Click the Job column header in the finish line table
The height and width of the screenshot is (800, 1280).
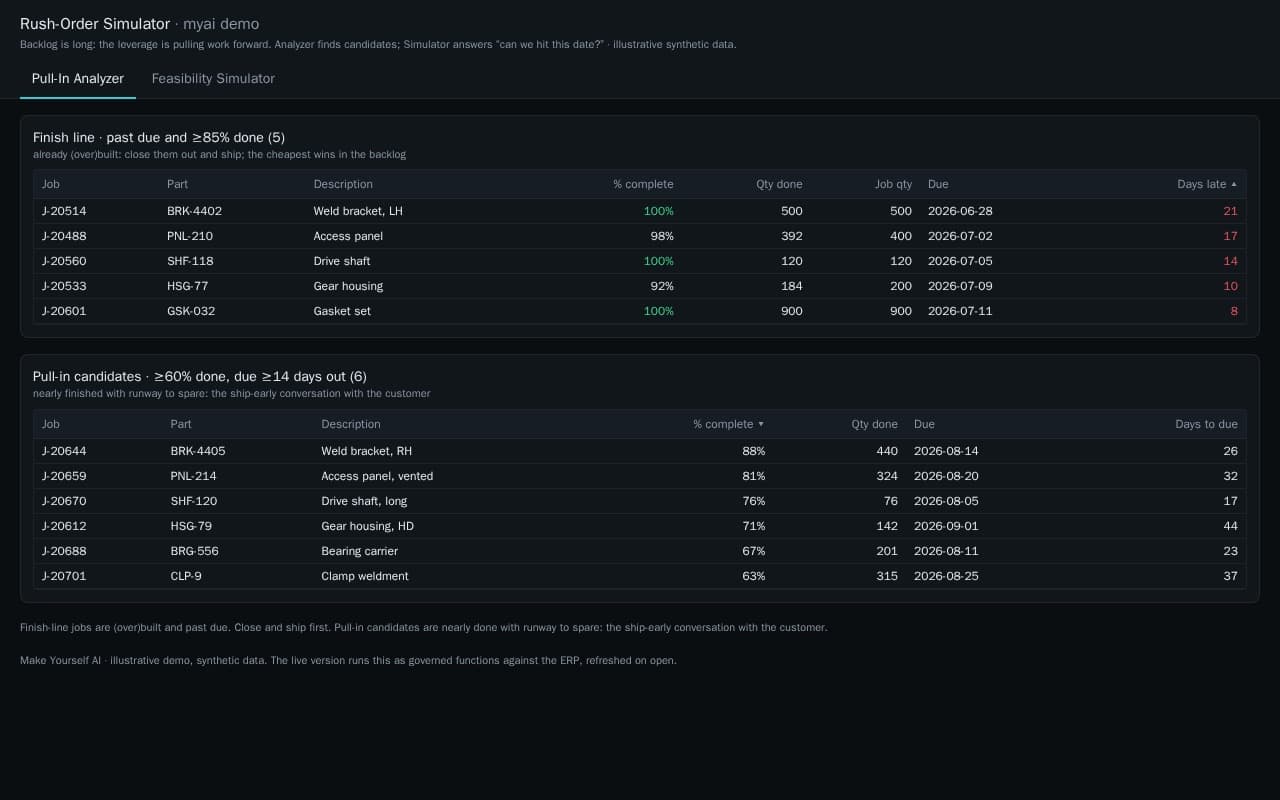(51, 184)
